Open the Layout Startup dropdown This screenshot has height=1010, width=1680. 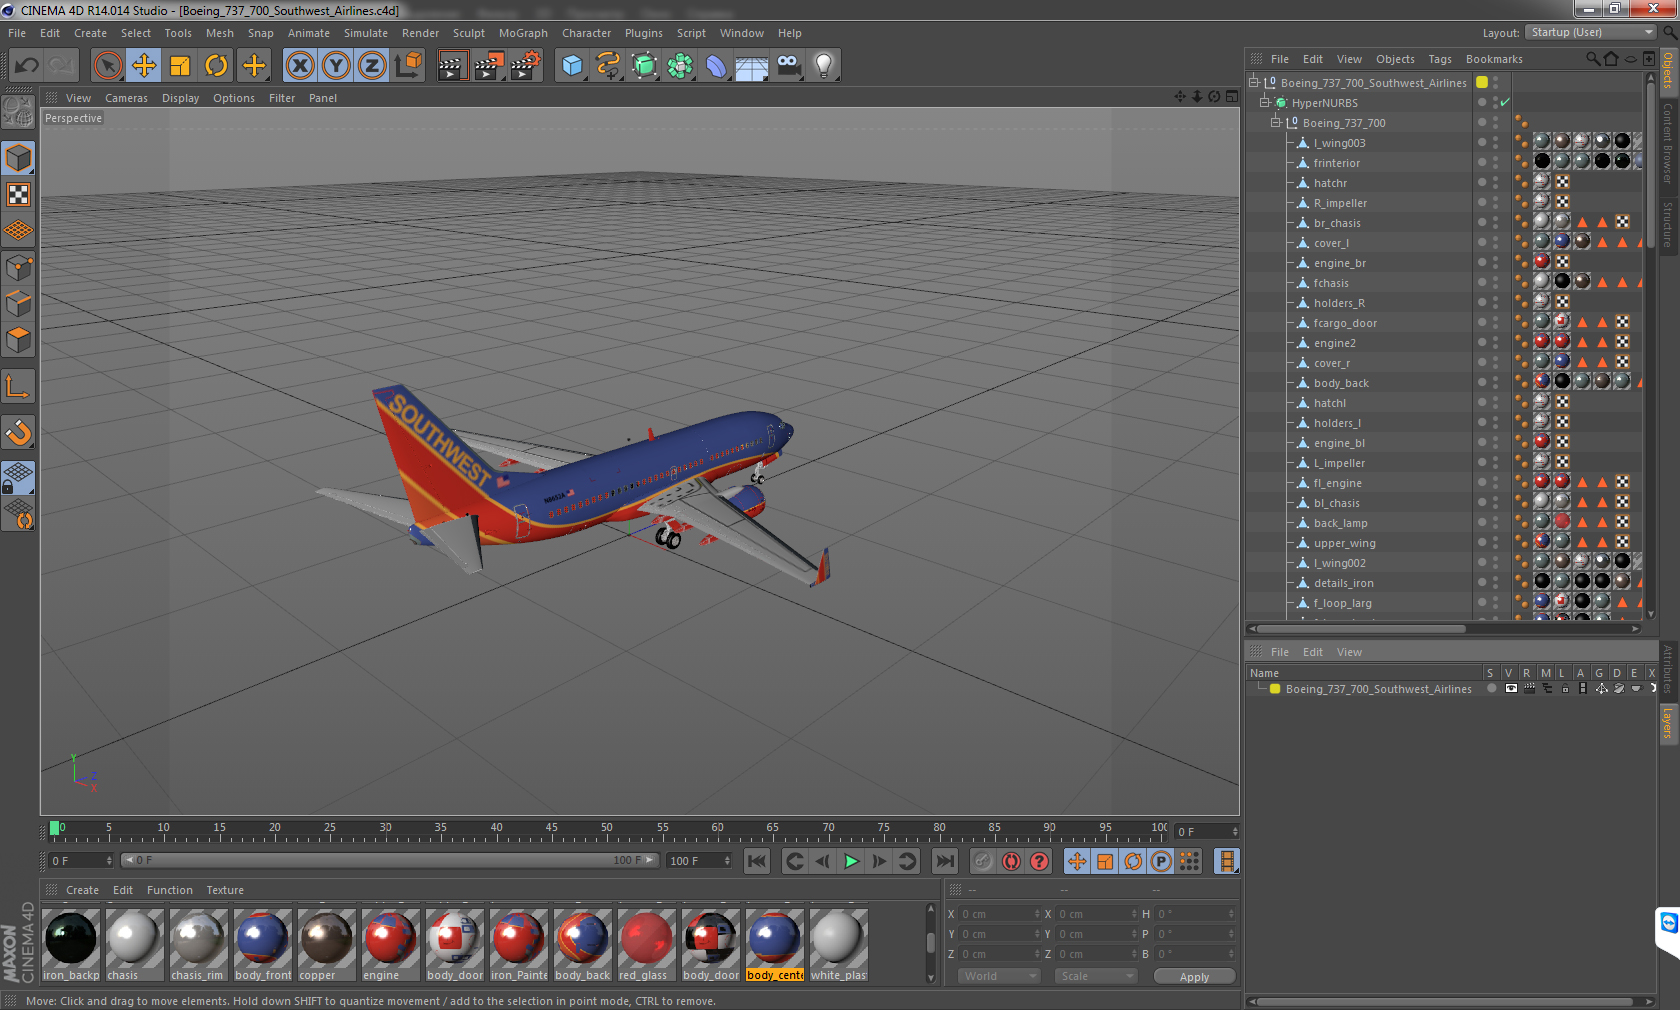(x=1592, y=33)
